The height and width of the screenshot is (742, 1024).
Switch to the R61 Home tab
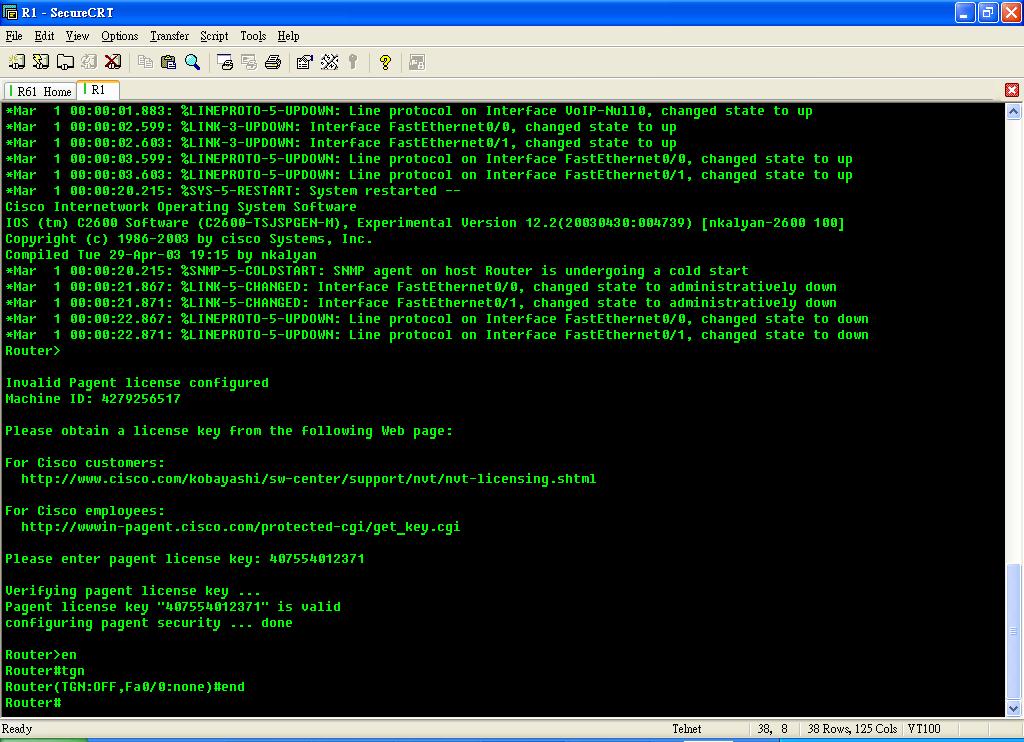tap(40, 91)
